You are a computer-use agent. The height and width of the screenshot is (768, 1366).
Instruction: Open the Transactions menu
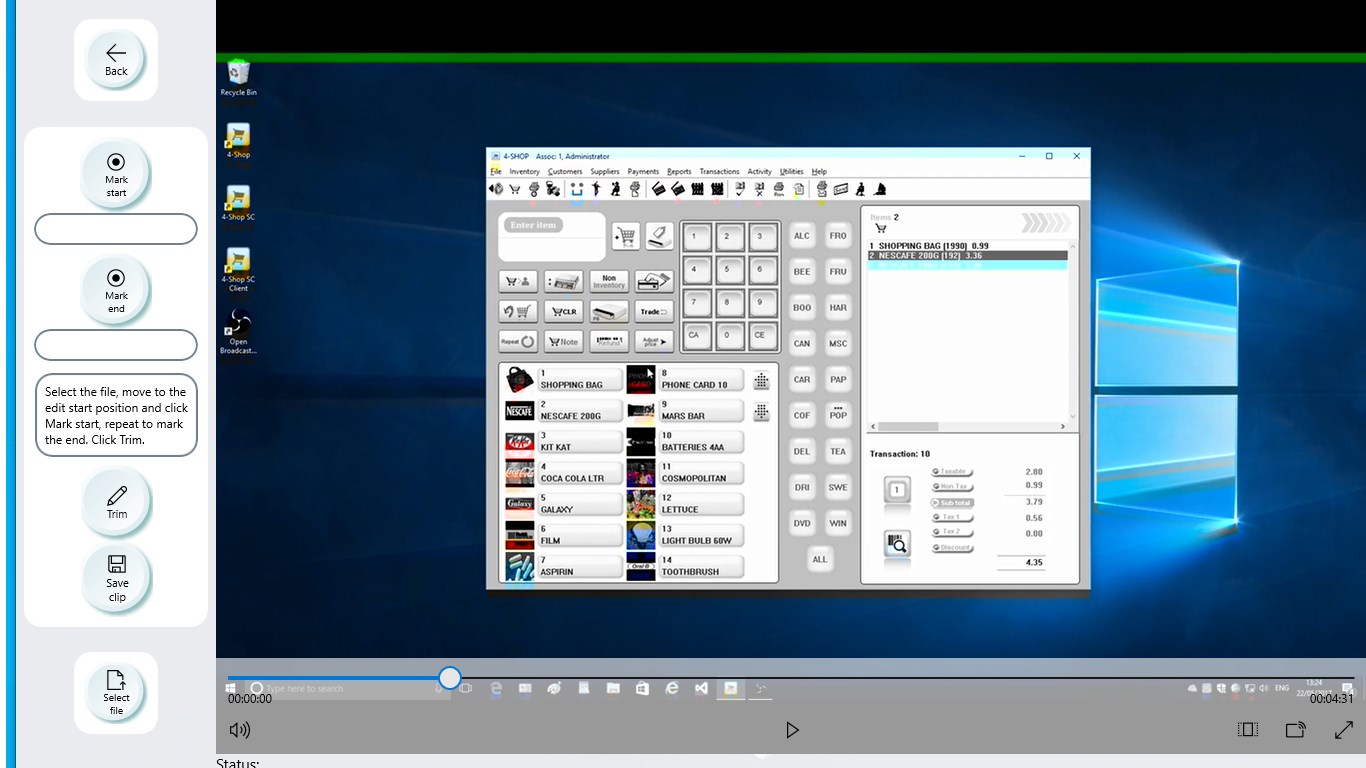[719, 172]
